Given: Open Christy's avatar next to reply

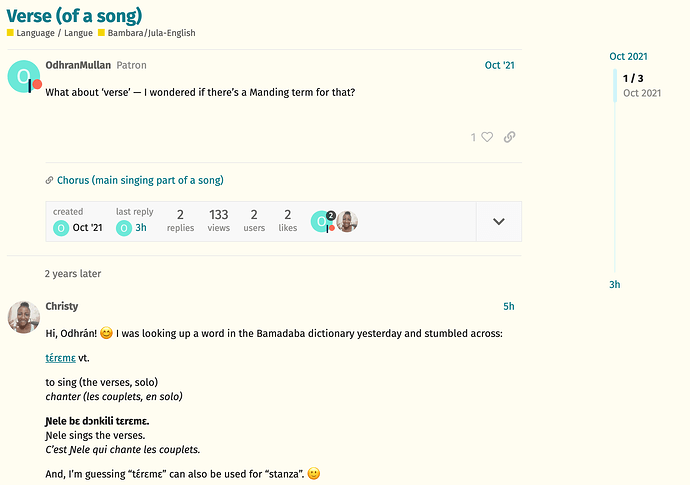Looking at the screenshot, I should (x=24, y=317).
